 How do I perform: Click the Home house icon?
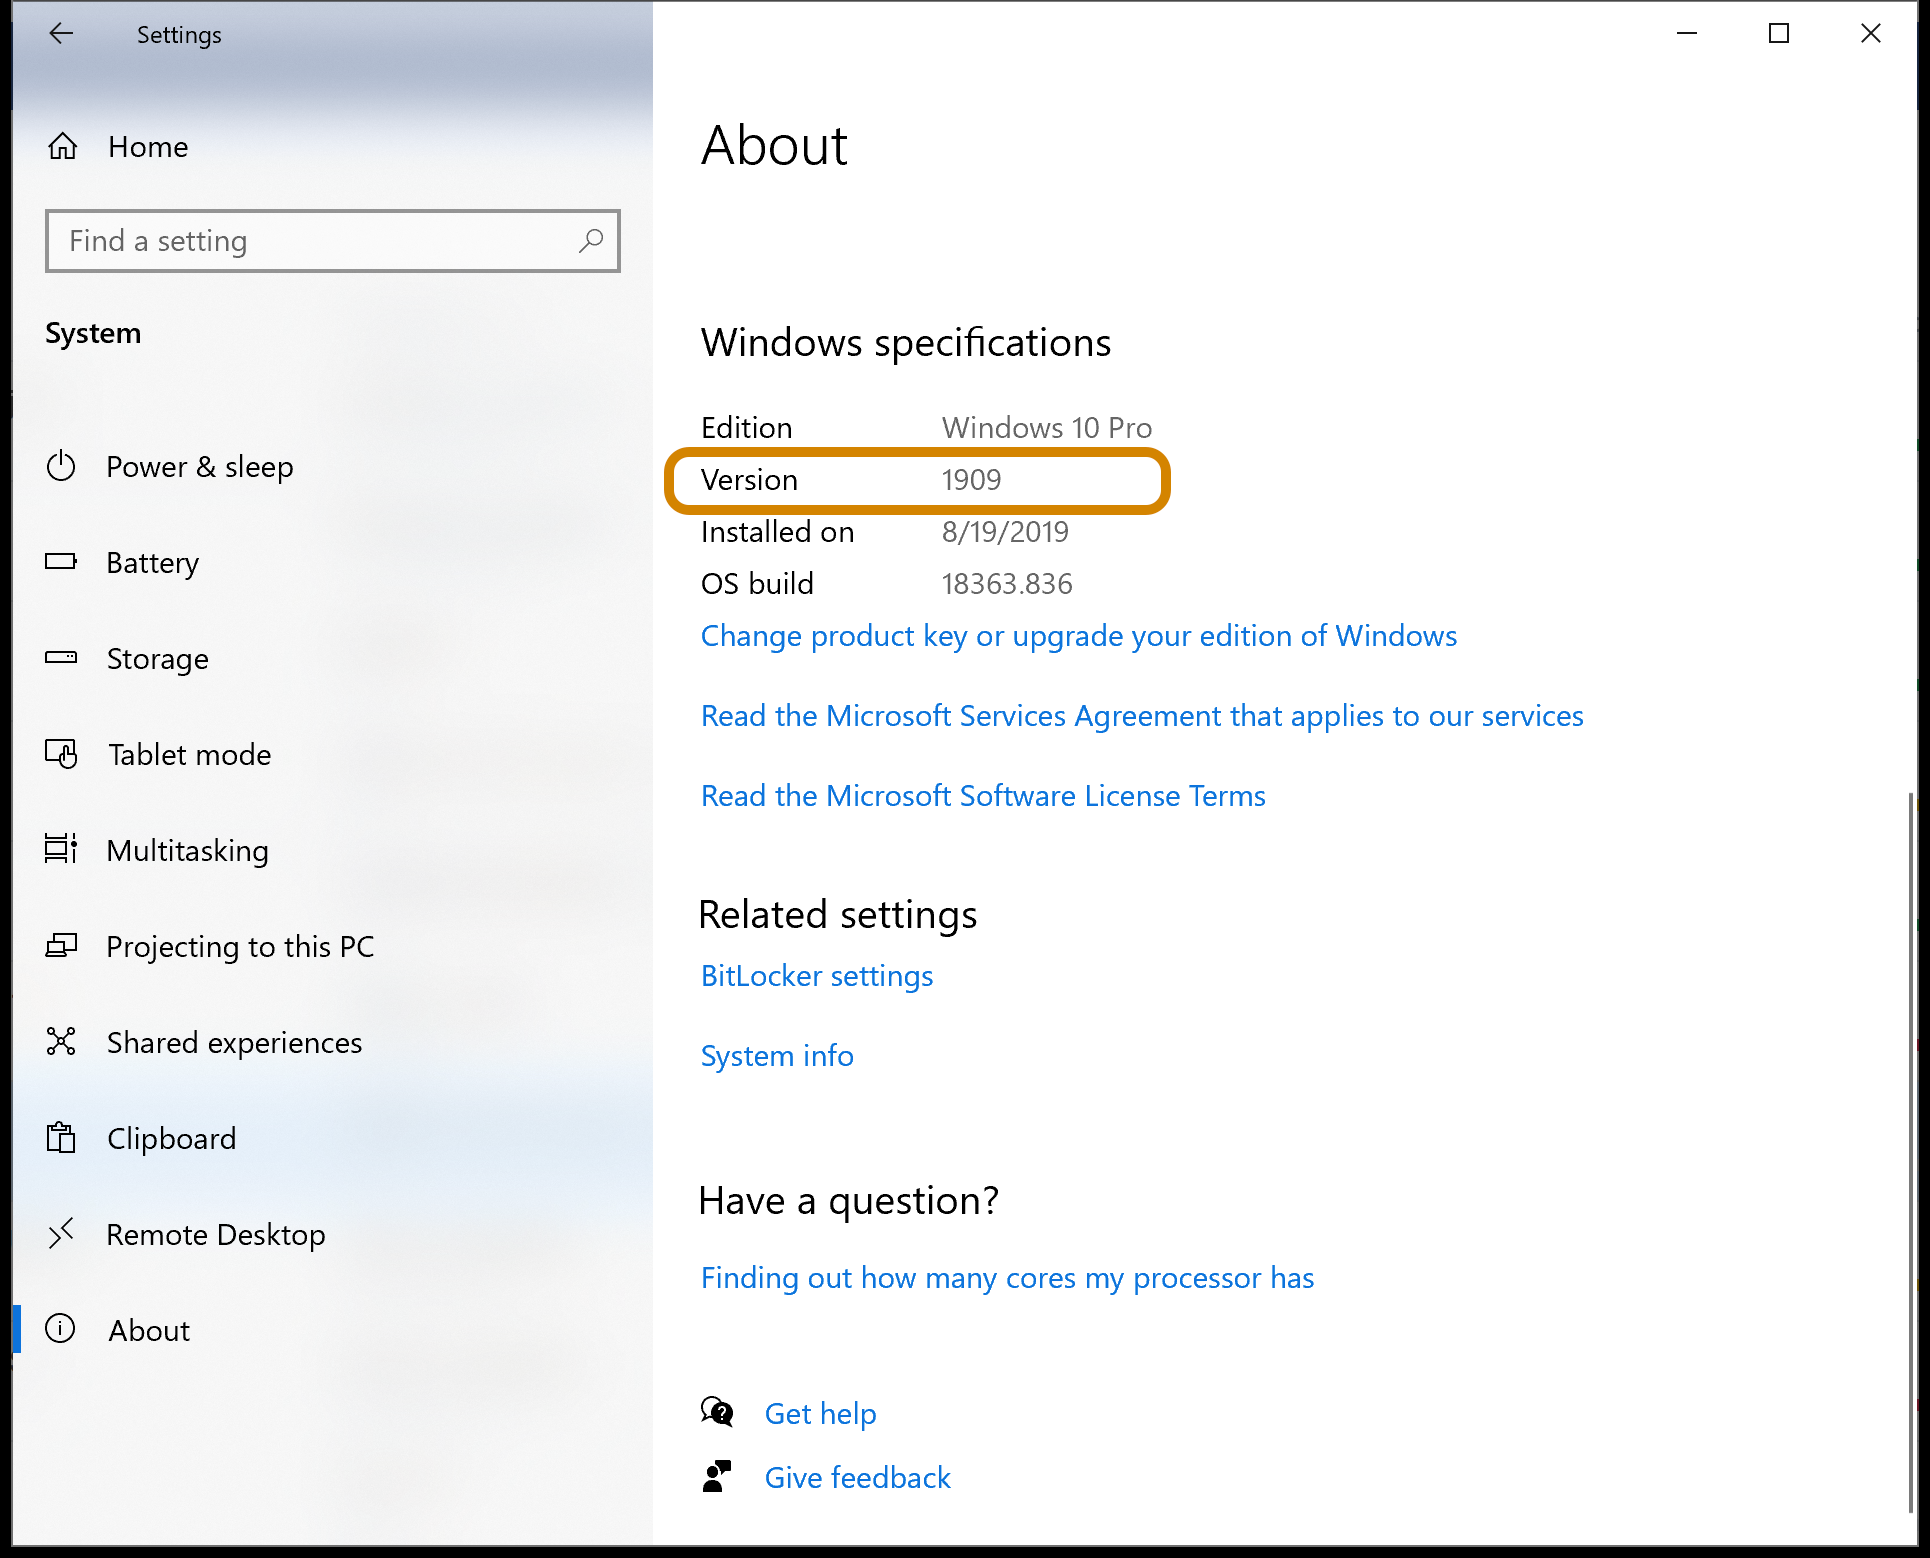63,147
